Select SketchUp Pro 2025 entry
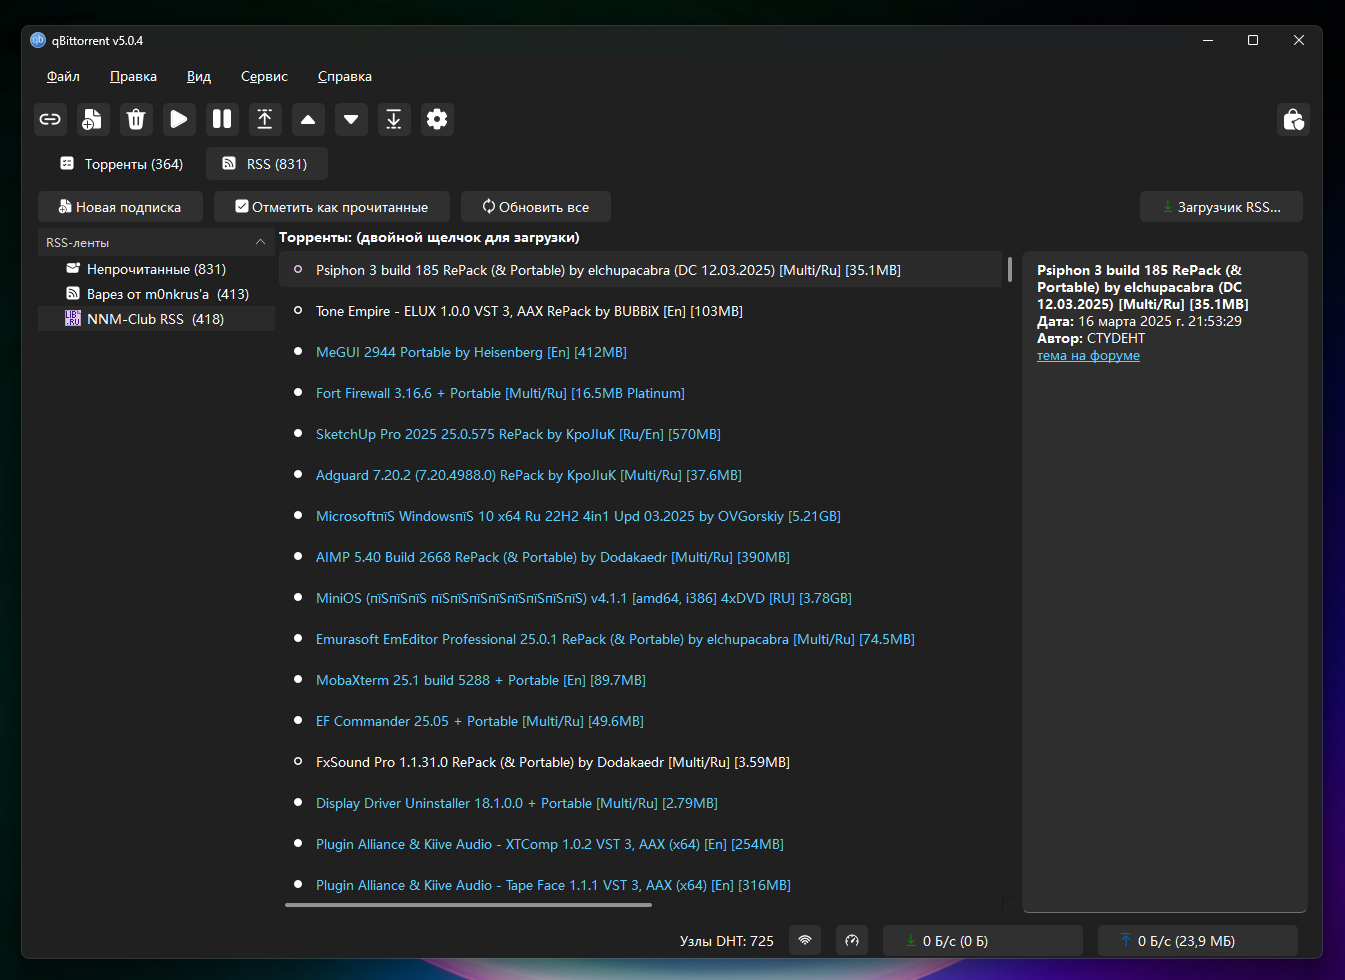1345x980 pixels. [640, 434]
